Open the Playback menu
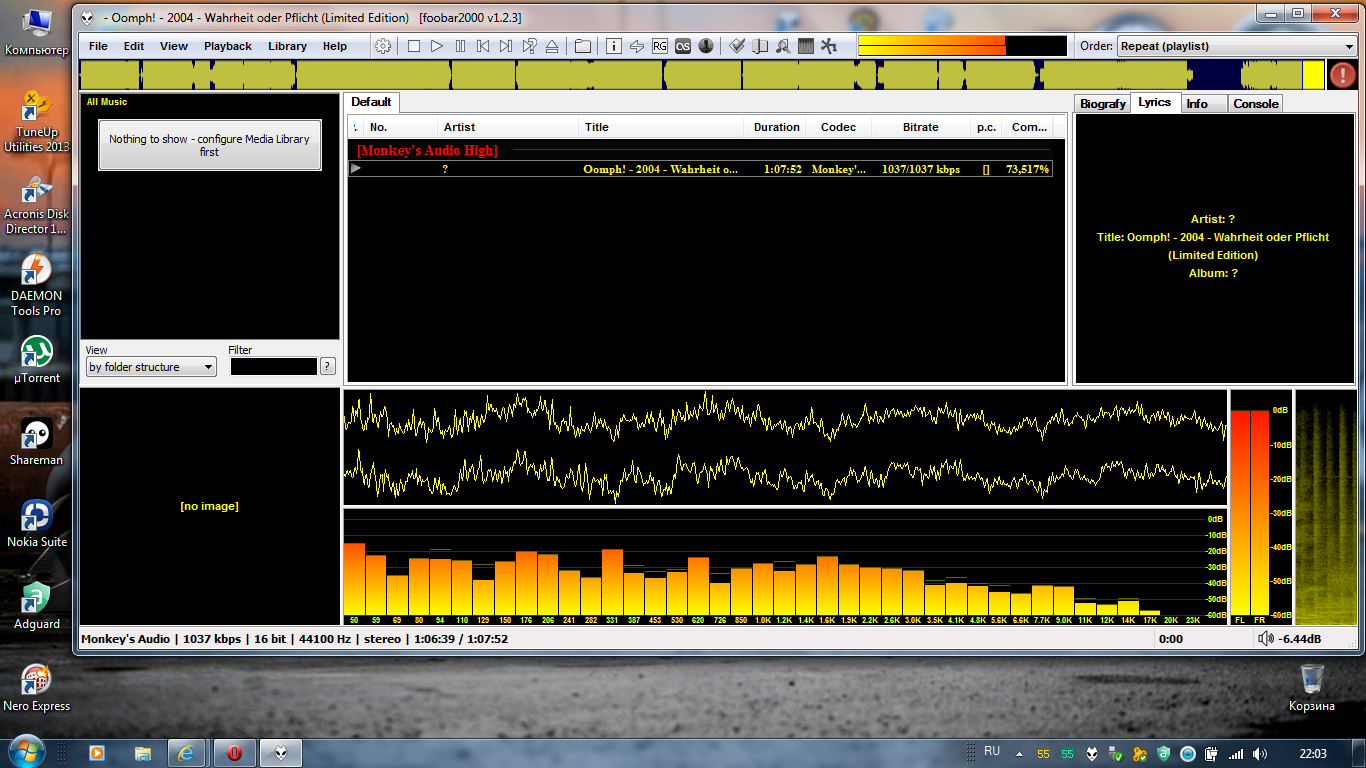This screenshot has width=1366, height=768. click(228, 46)
